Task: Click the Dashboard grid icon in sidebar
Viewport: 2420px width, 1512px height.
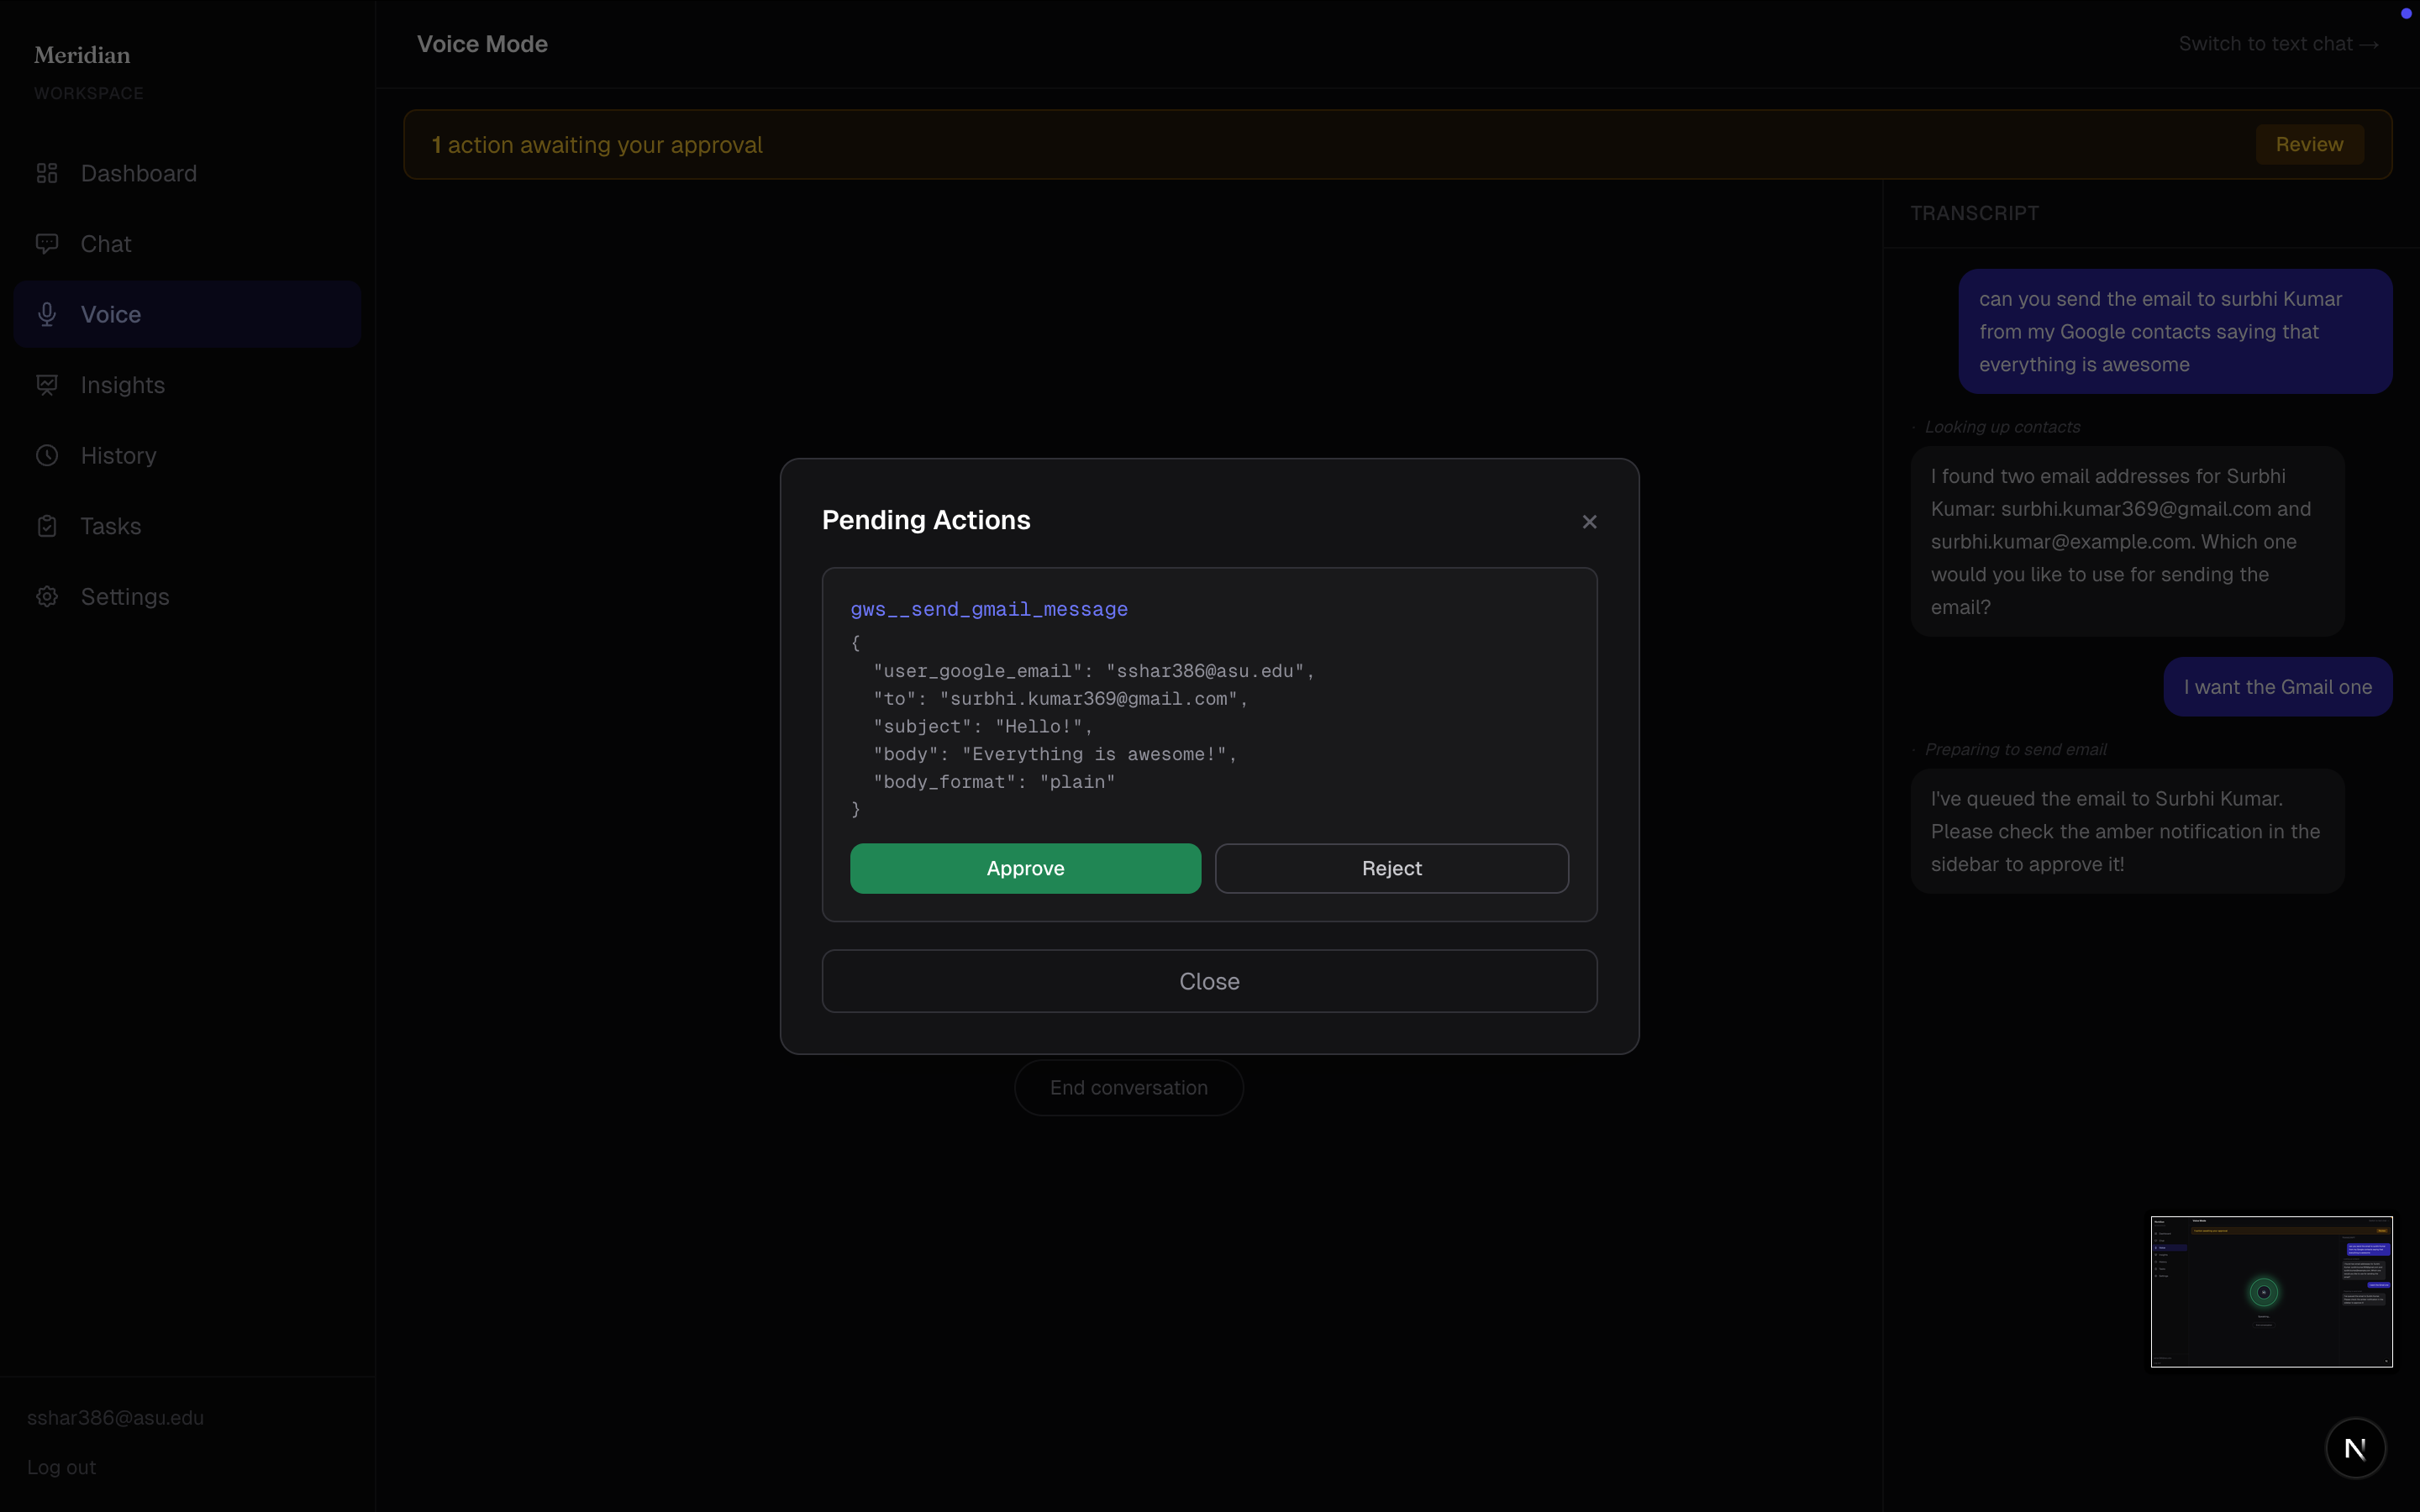Action: [x=47, y=173]
